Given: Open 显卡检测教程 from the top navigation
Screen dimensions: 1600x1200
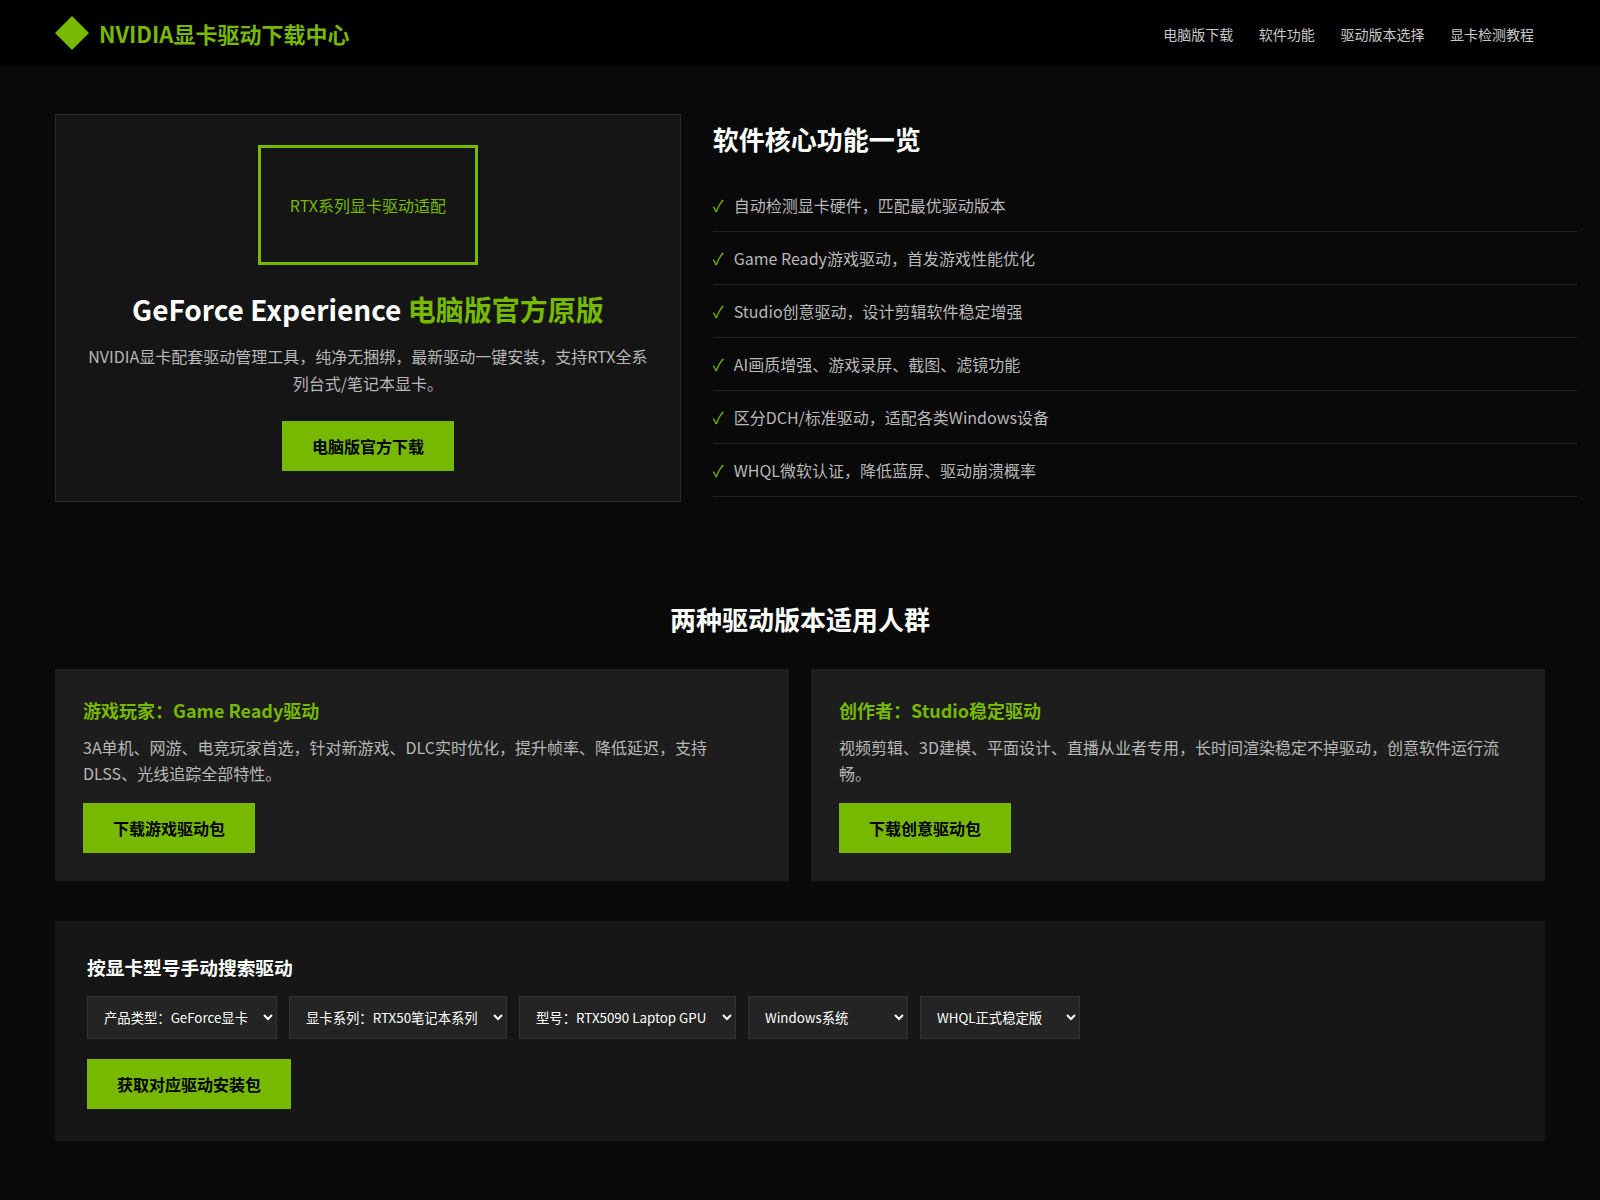Looking at the screenshot, I should (x=1492, y=35).
